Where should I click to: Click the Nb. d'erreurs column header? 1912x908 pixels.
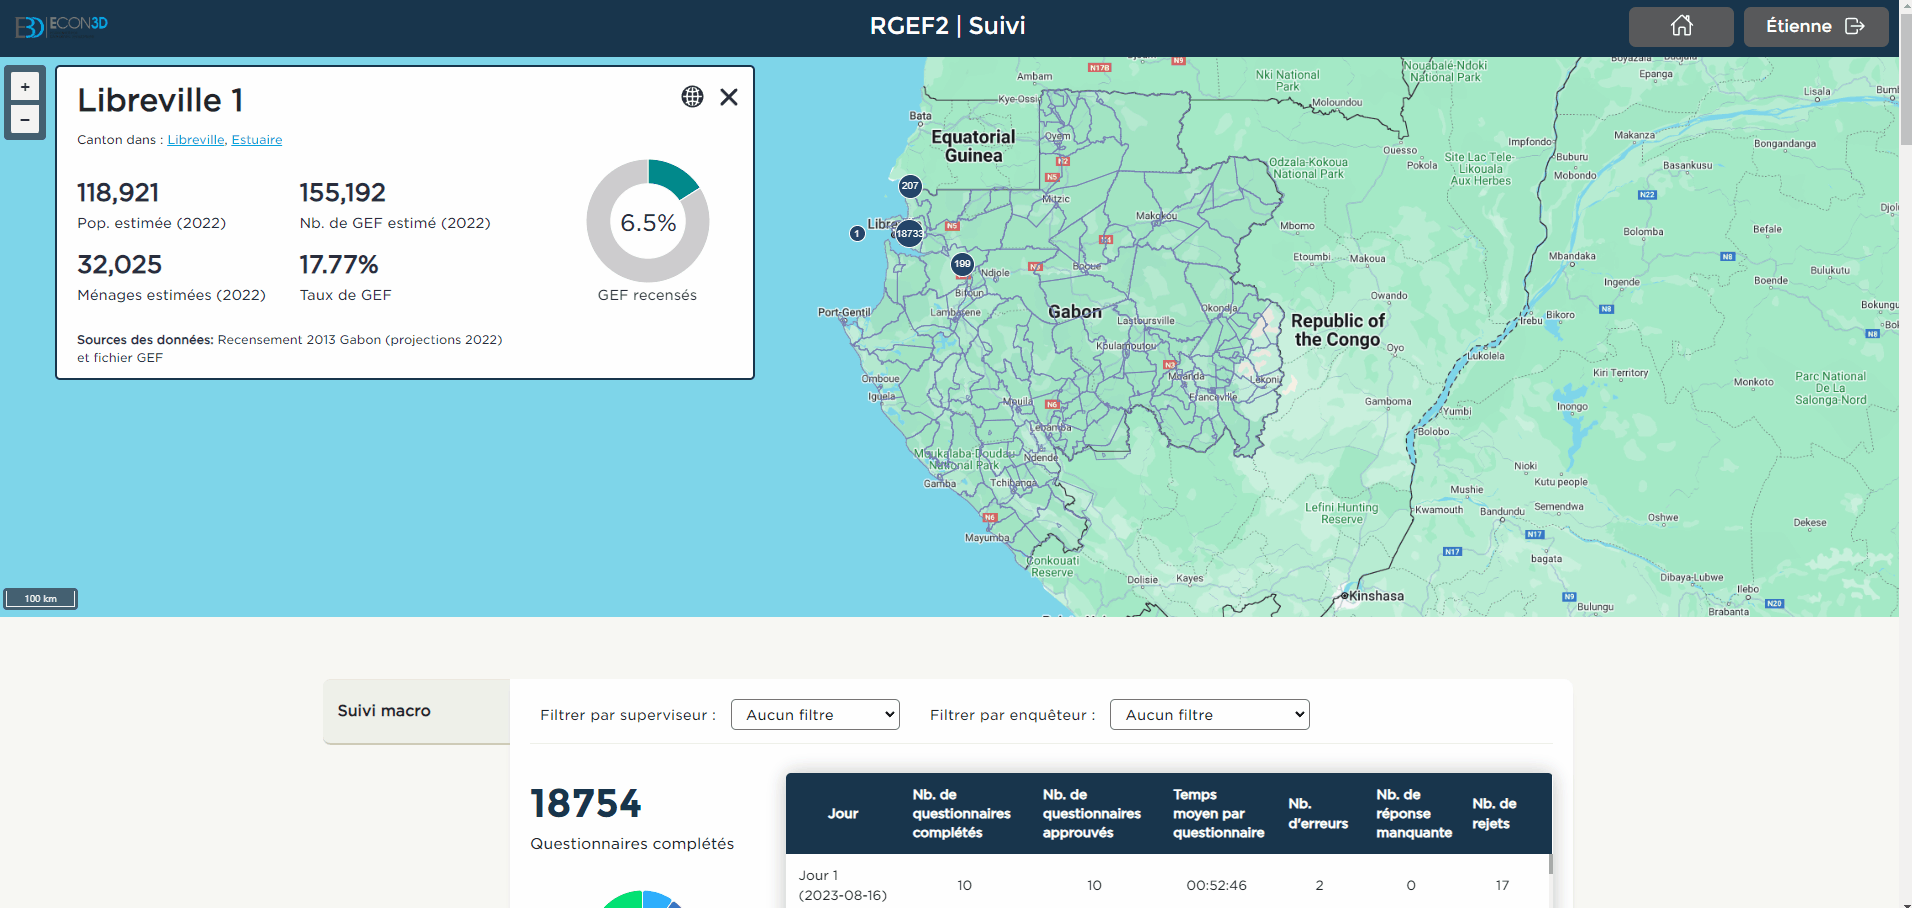1317,814
